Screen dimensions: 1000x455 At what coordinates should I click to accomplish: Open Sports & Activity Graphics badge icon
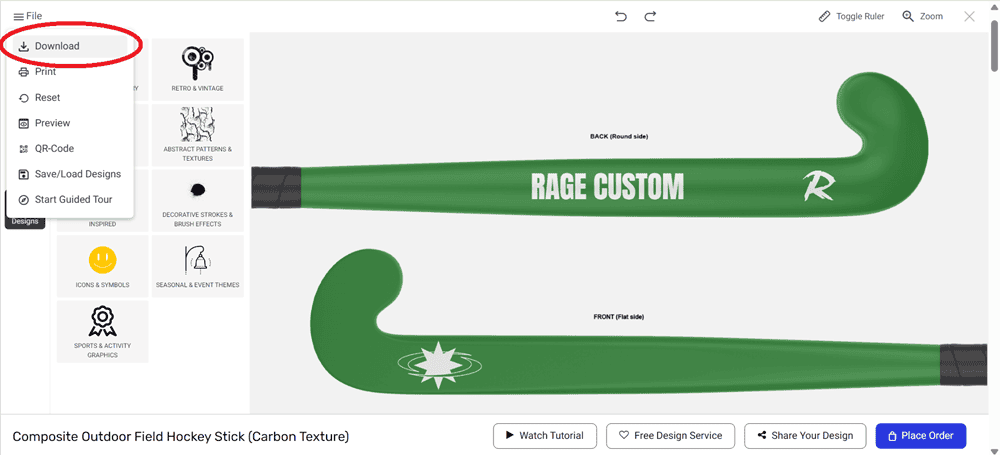click(102, 331)
